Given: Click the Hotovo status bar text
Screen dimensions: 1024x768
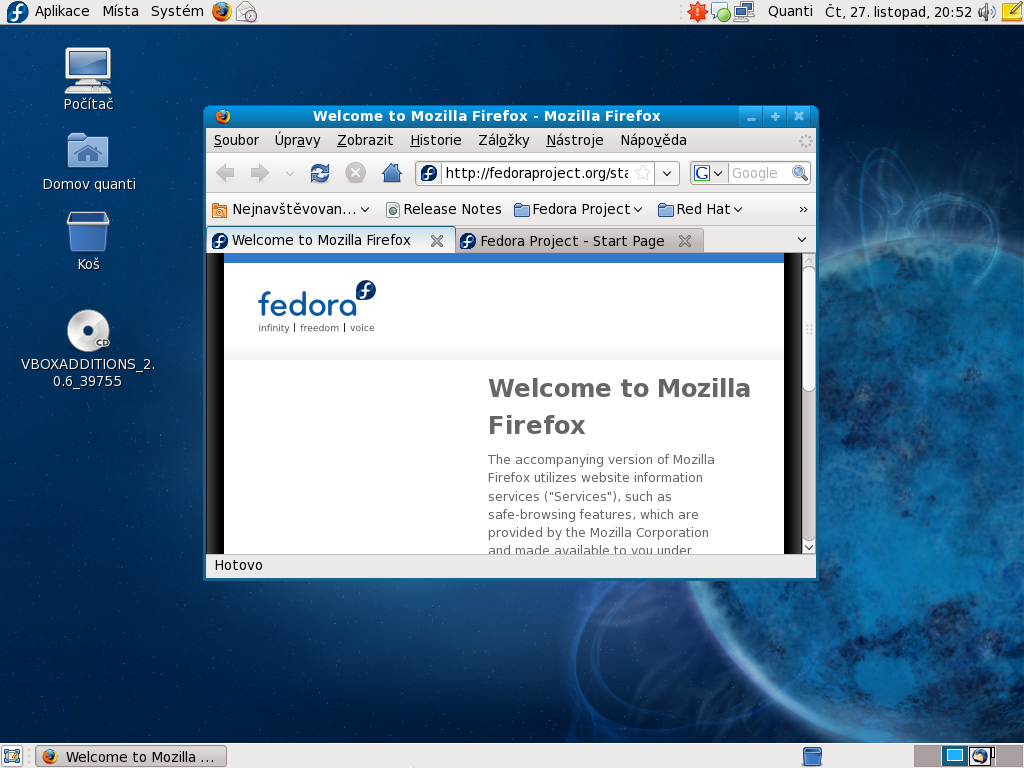Looking at the screenshot, I should click(x=238, y=566).
